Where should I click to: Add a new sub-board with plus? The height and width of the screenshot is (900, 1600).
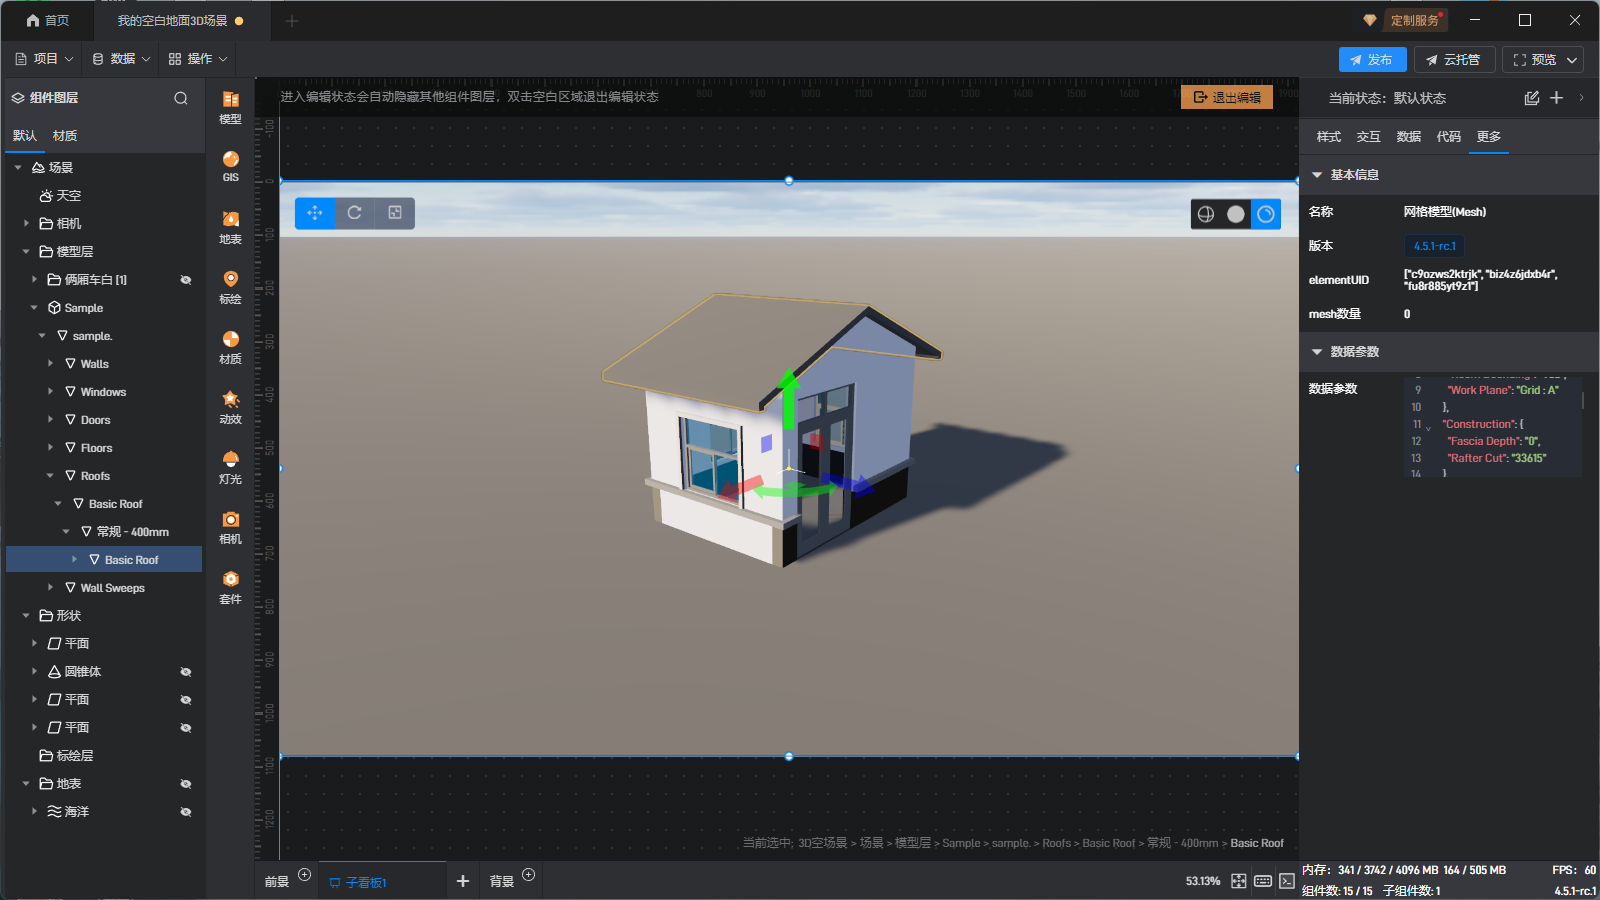463,881
